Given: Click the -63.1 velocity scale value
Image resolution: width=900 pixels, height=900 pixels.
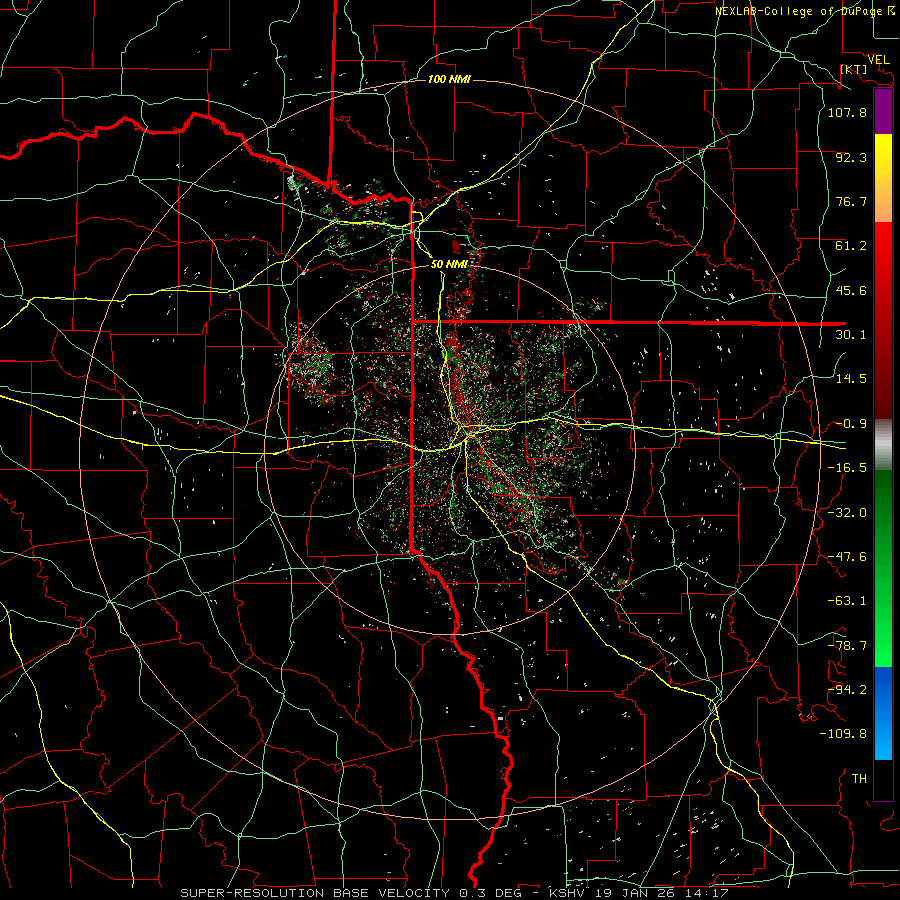Looking at the screenshot, I should coord(847,601).
